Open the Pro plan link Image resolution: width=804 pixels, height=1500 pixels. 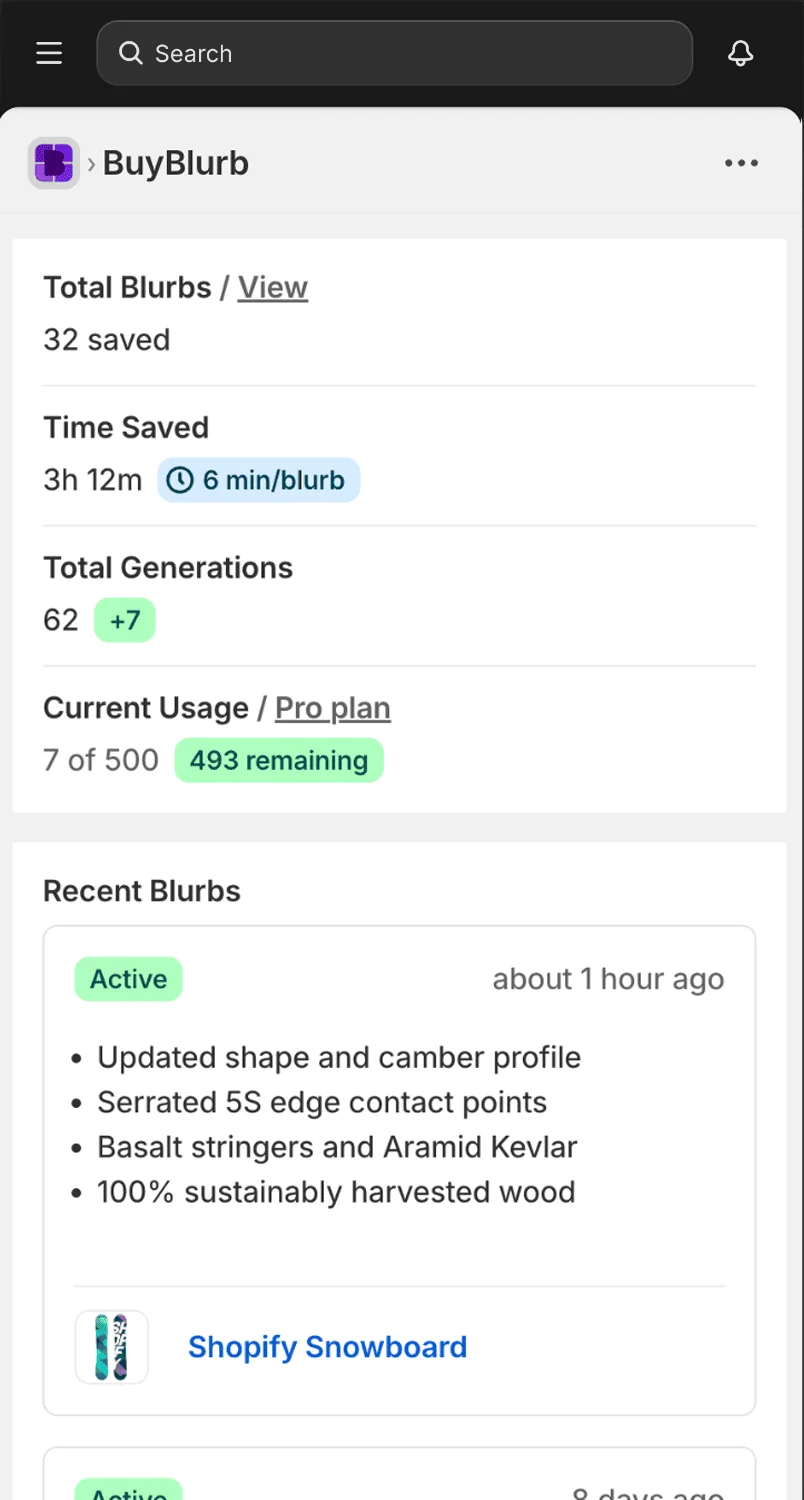[x=333, y=708]
